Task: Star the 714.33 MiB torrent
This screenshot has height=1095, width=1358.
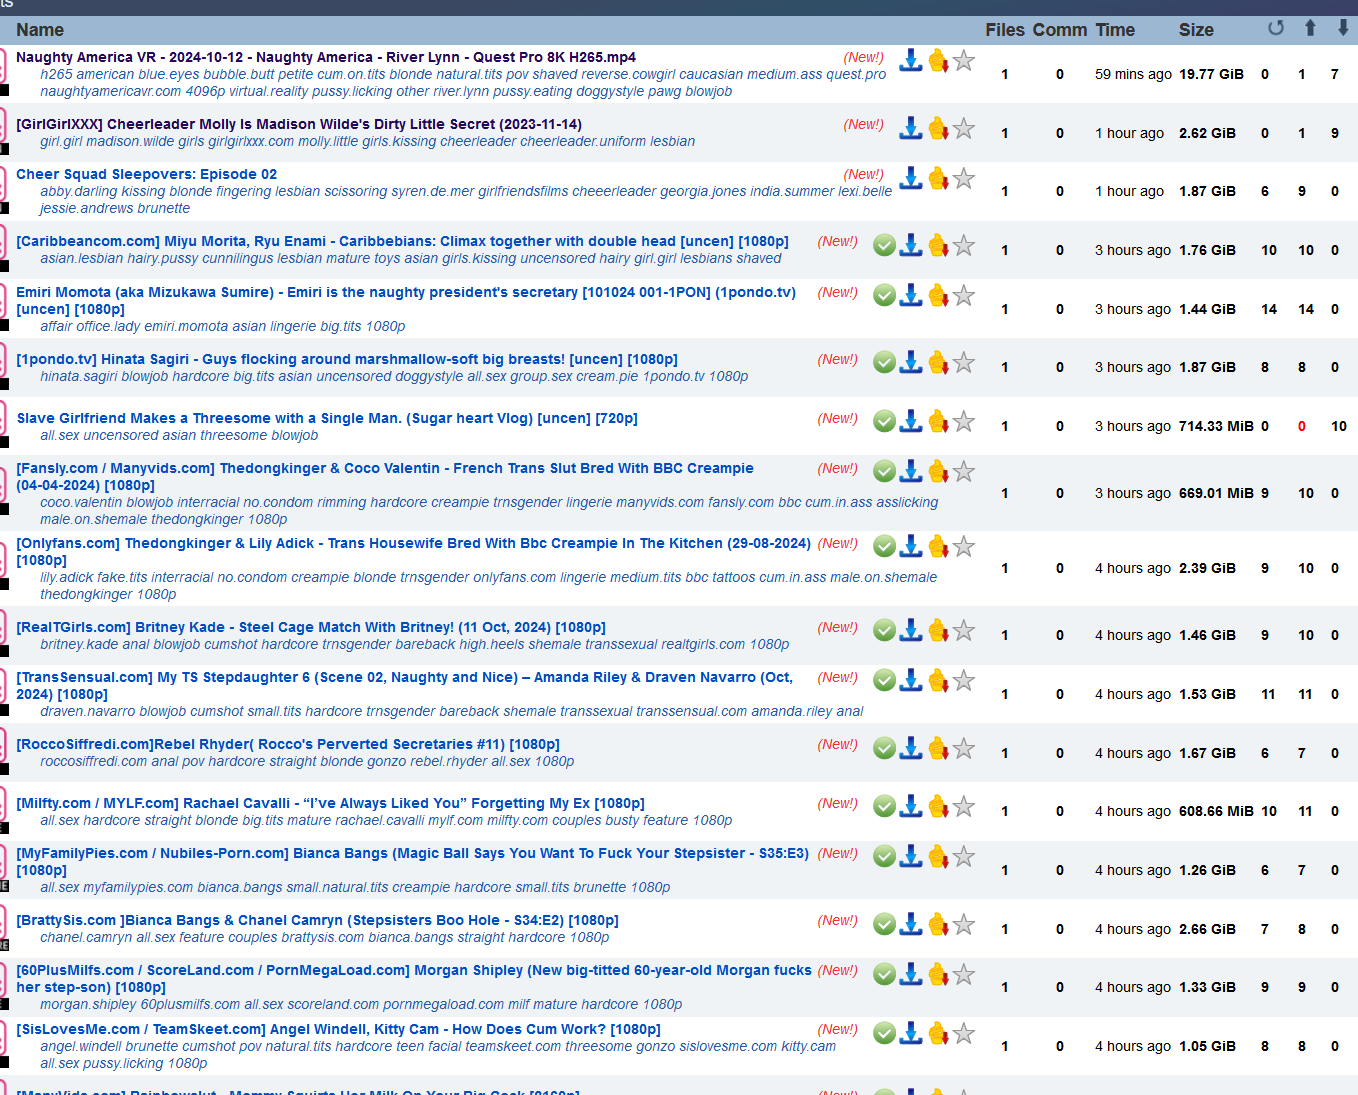Action: [x=964, y=421]
